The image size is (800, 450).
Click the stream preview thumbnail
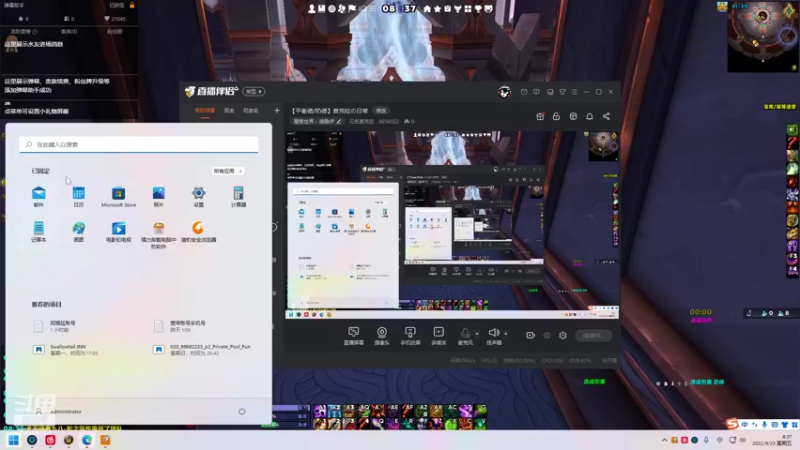point(452,225)
